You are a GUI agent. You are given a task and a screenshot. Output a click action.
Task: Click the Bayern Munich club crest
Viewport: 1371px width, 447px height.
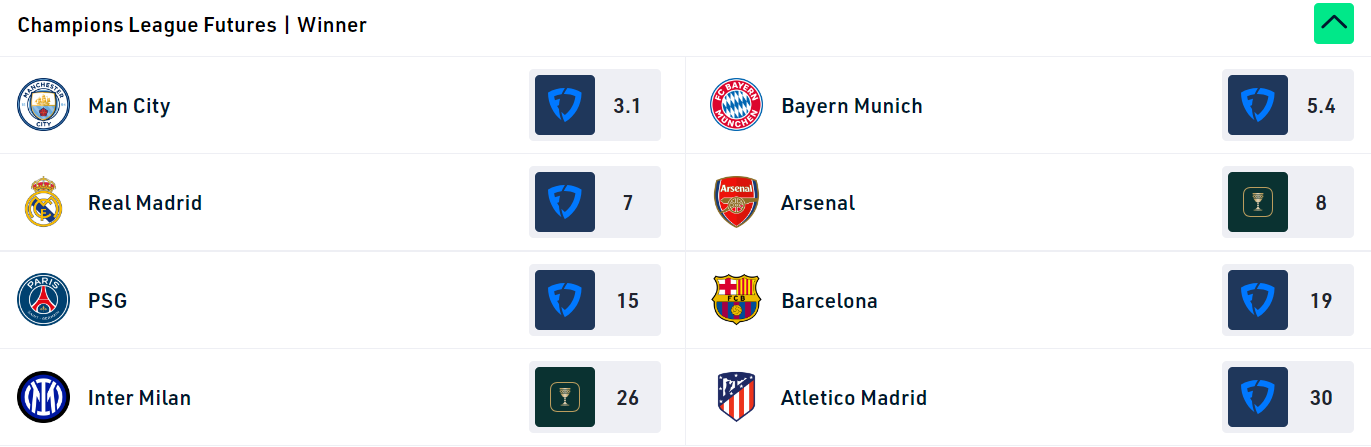point(736,106)
